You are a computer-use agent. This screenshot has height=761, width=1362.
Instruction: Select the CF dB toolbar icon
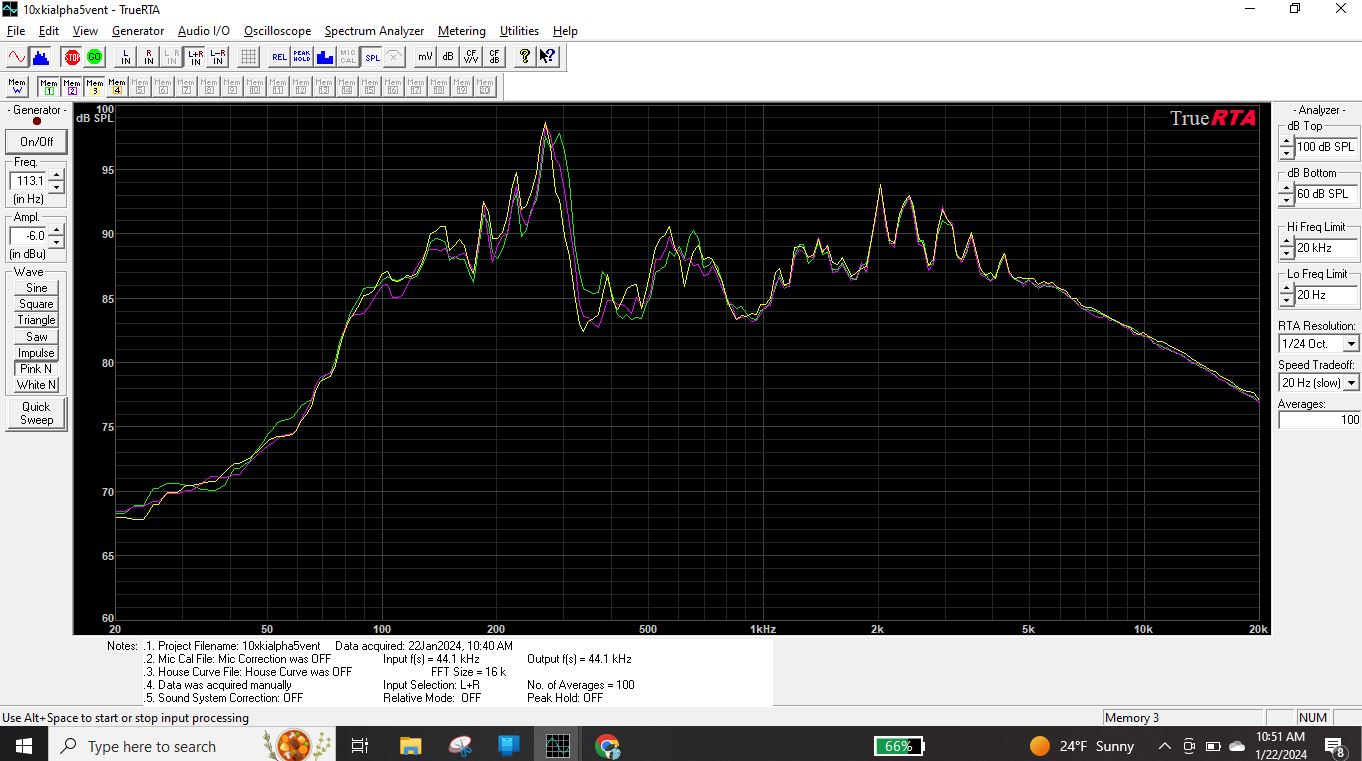[x=494, y=57]
